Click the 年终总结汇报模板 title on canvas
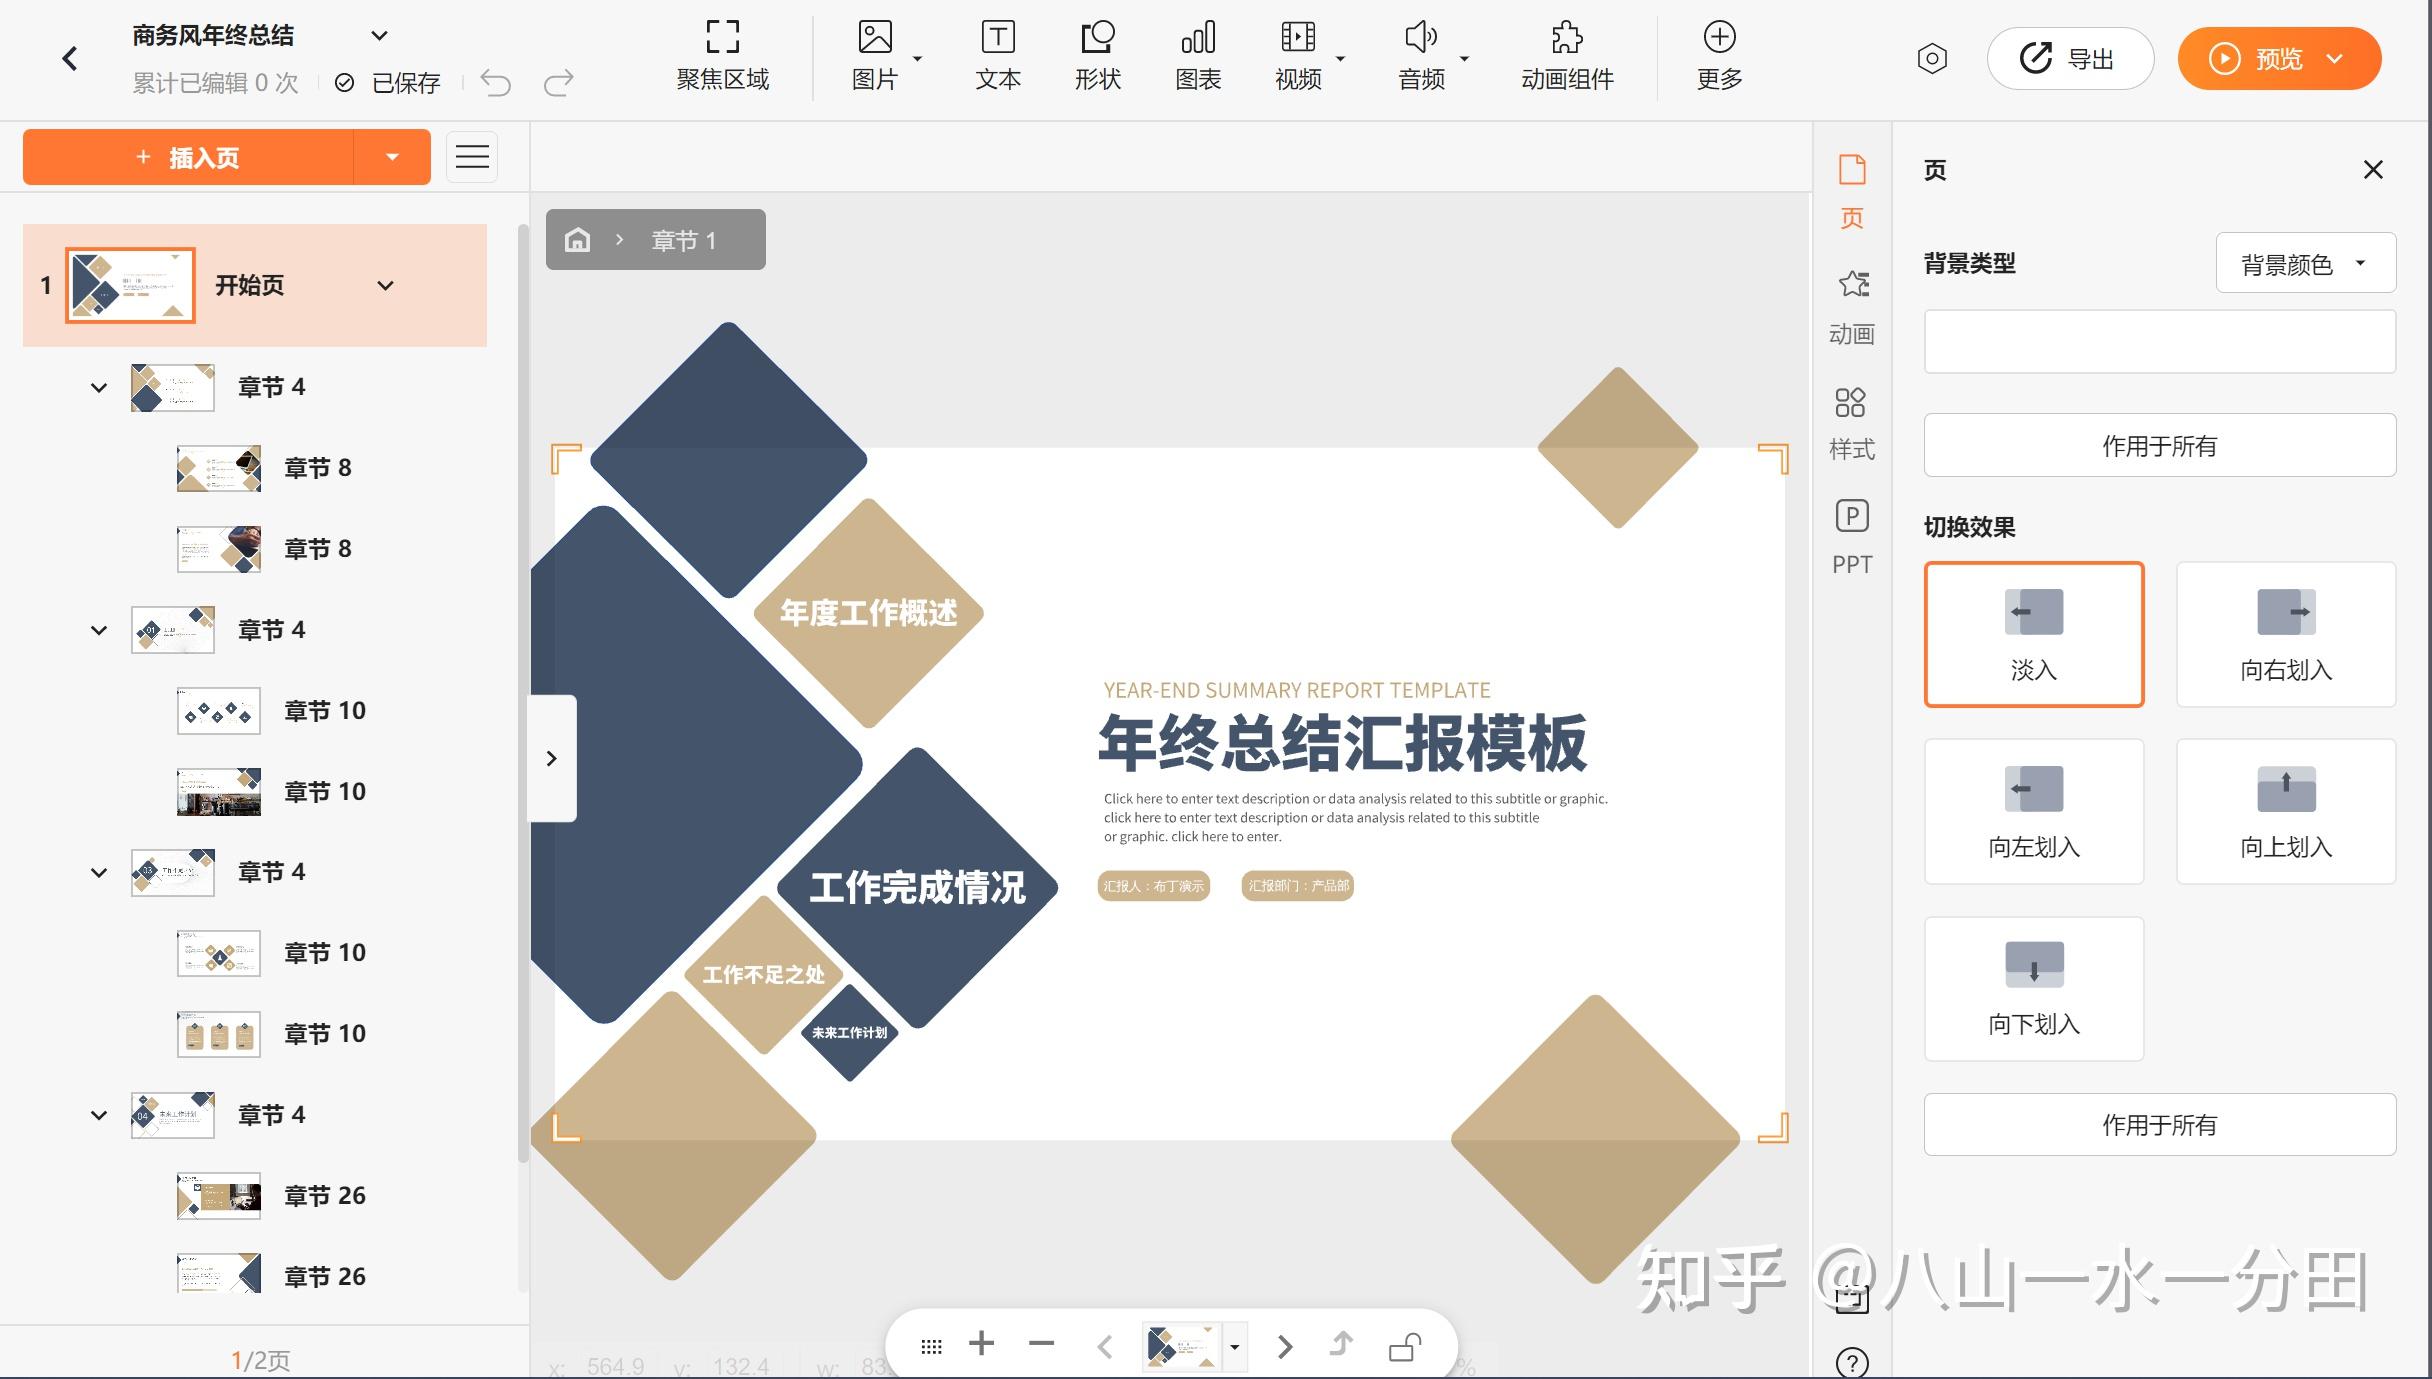 tap(1342, 744)
